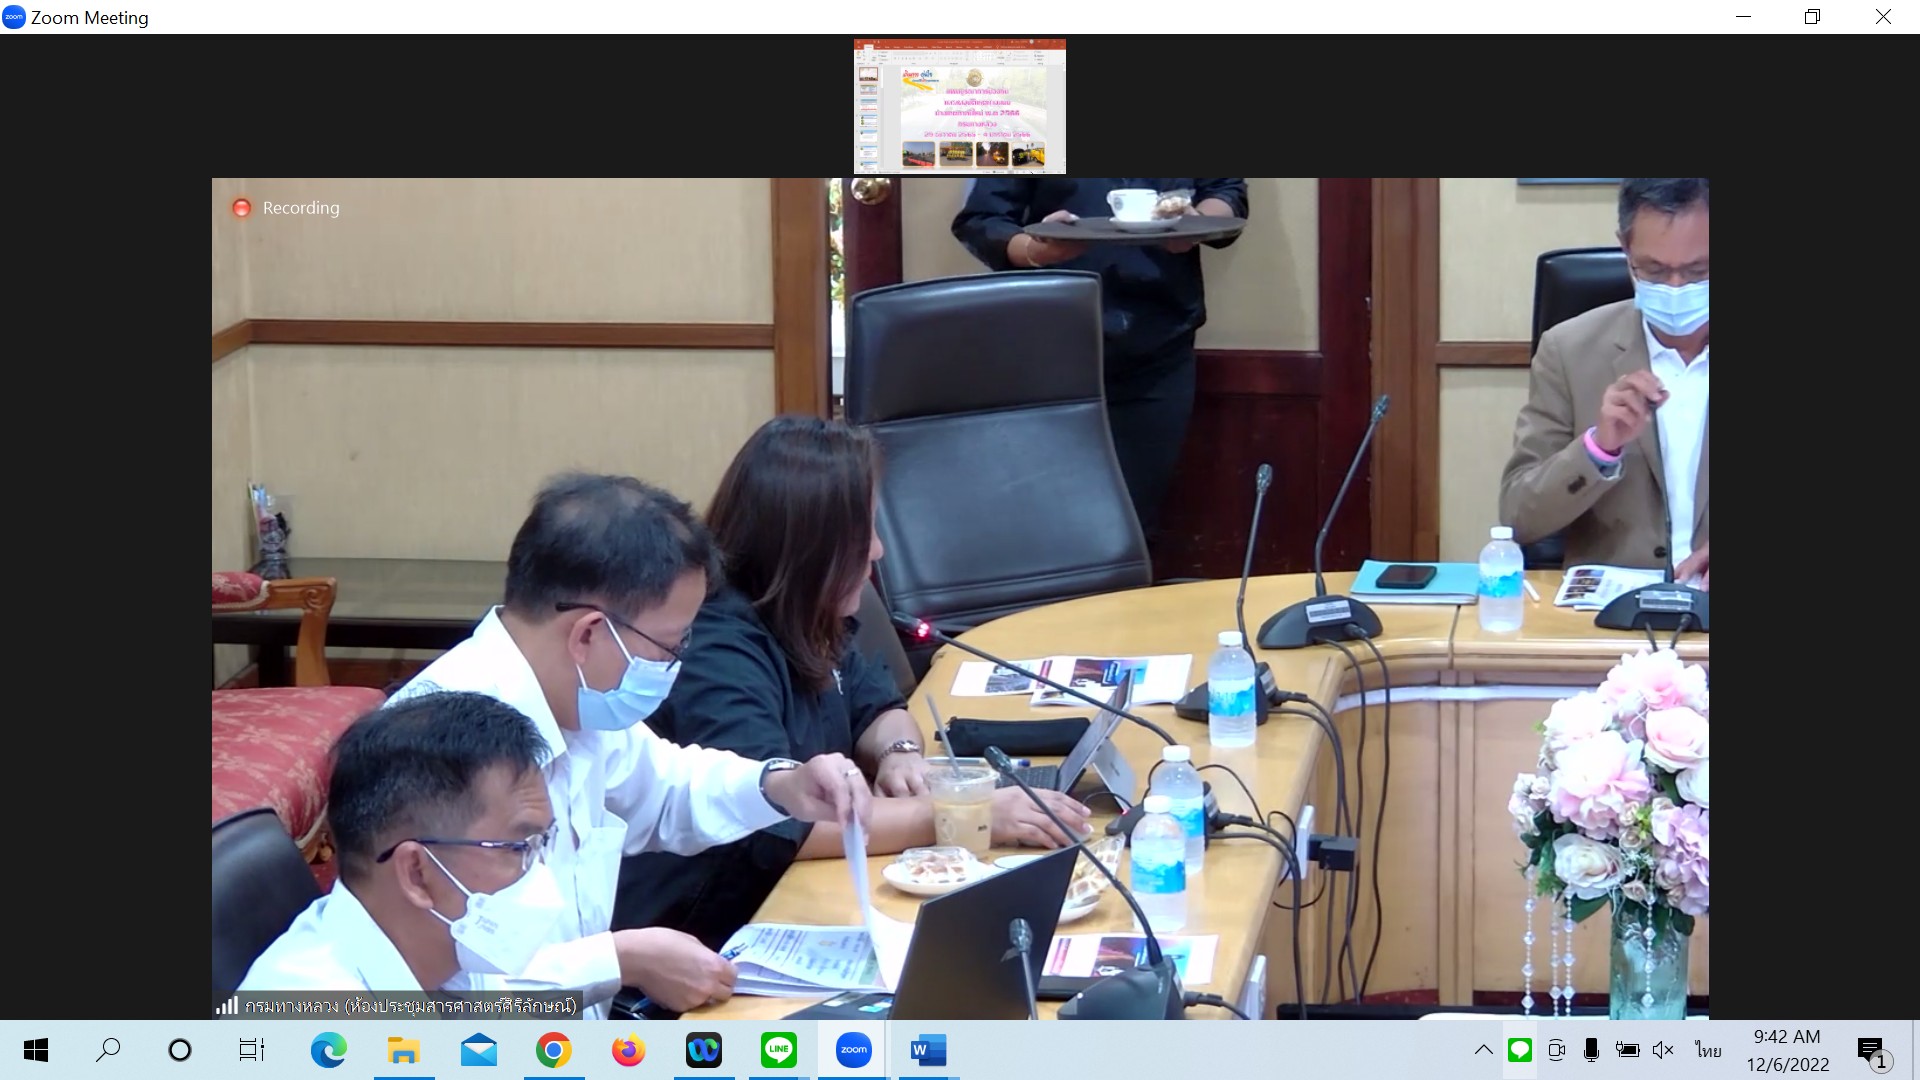Click the microphone in-use tray icon
The height and width of the screenshot is (1080, 1920).
coord(1591,1050)
